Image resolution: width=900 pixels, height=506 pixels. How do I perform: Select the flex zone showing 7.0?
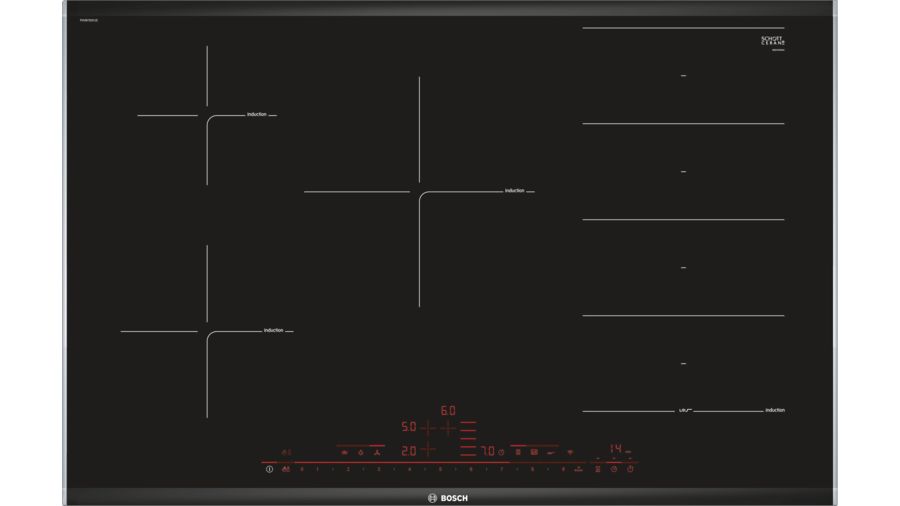(x=487, y=451)
